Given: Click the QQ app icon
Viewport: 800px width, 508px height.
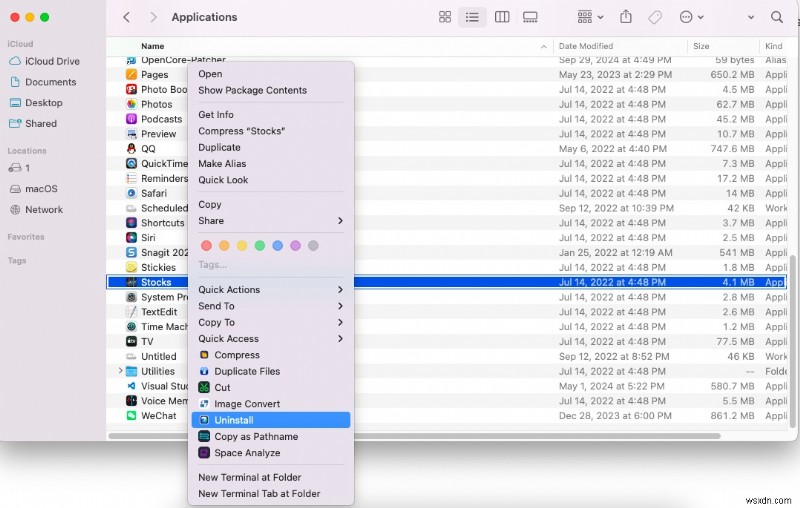Looking at the screenshot, I should pos(132,148).
